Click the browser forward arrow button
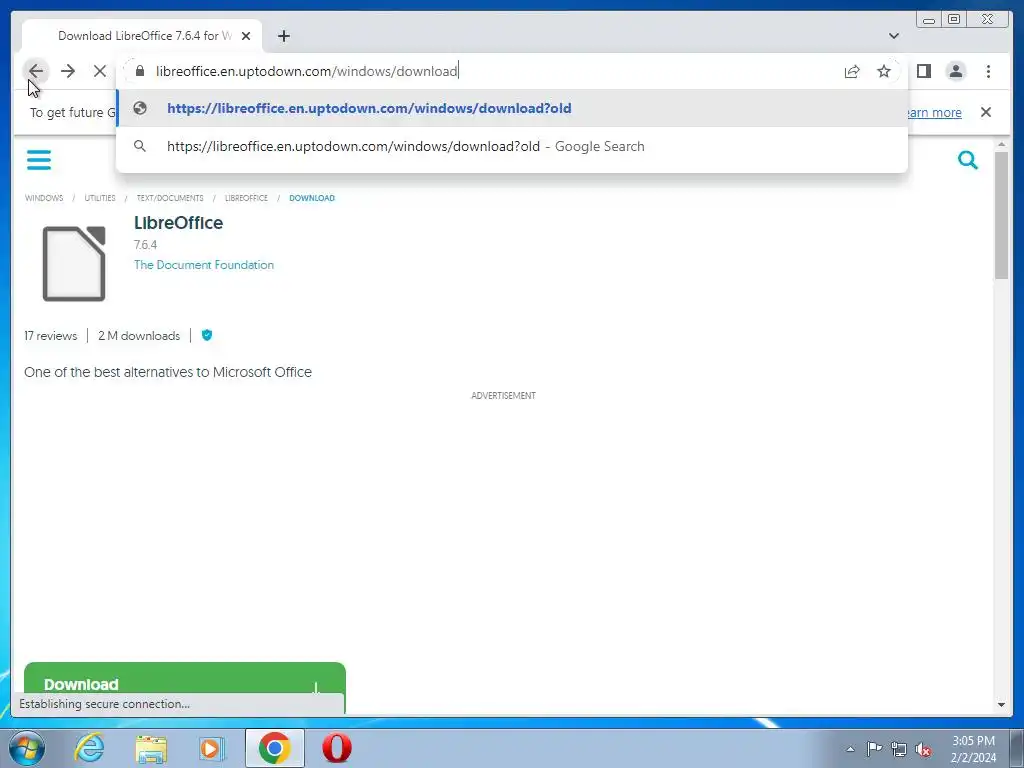 point(68,71)
